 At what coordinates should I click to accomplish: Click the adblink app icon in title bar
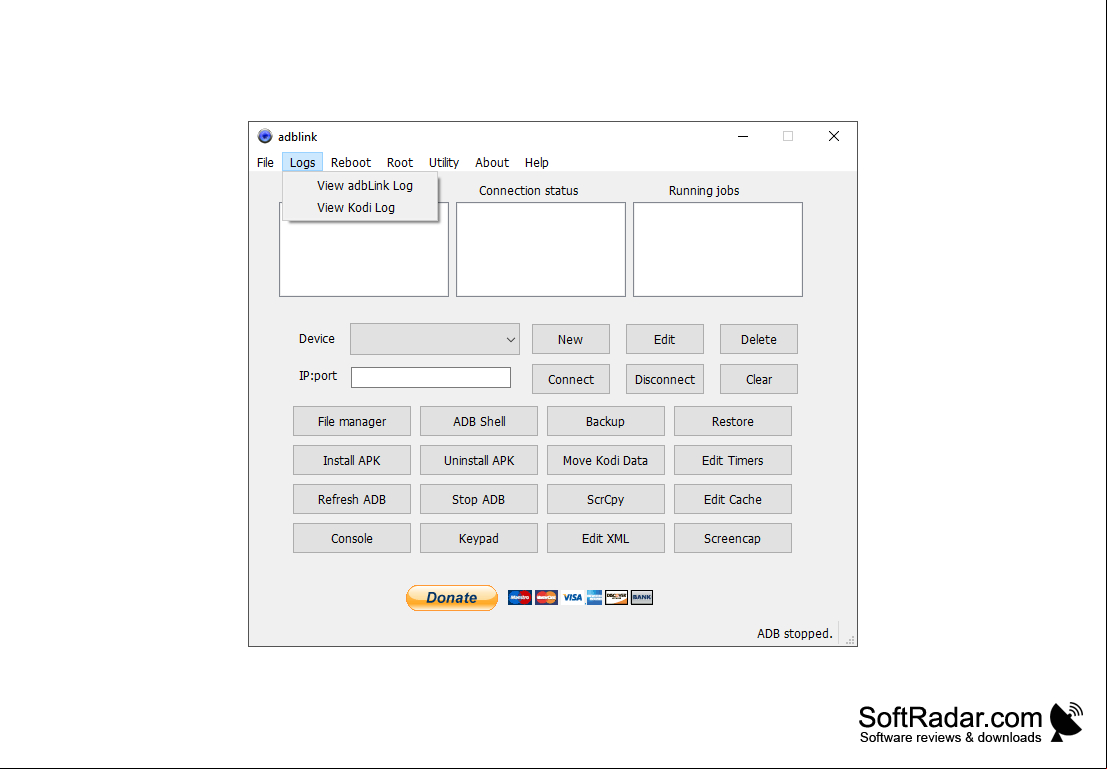pos(265,136)
